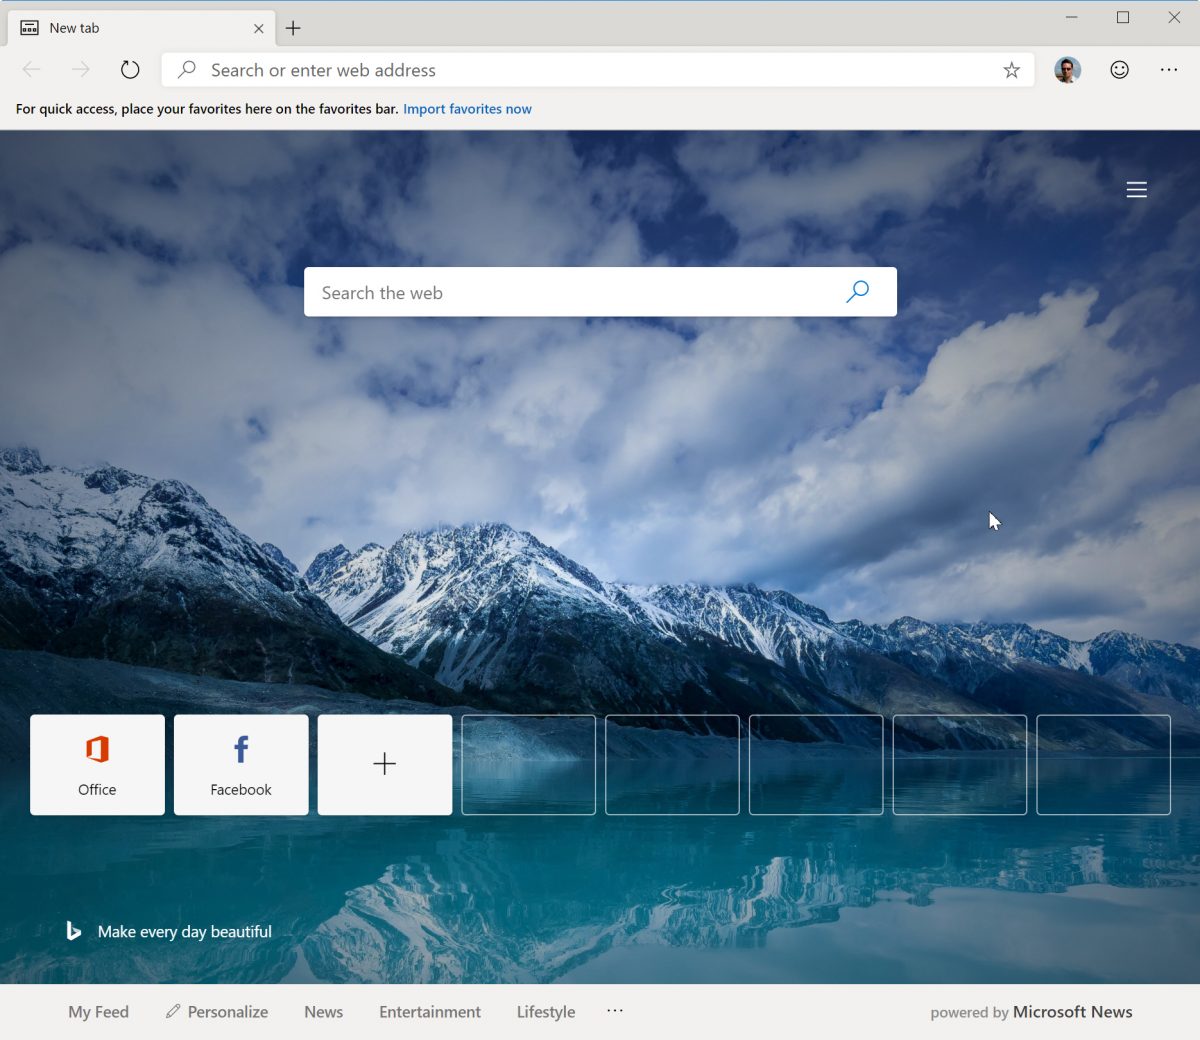Open the News feed tab
The image size is (1200, 1040).
coord(323,1012)
